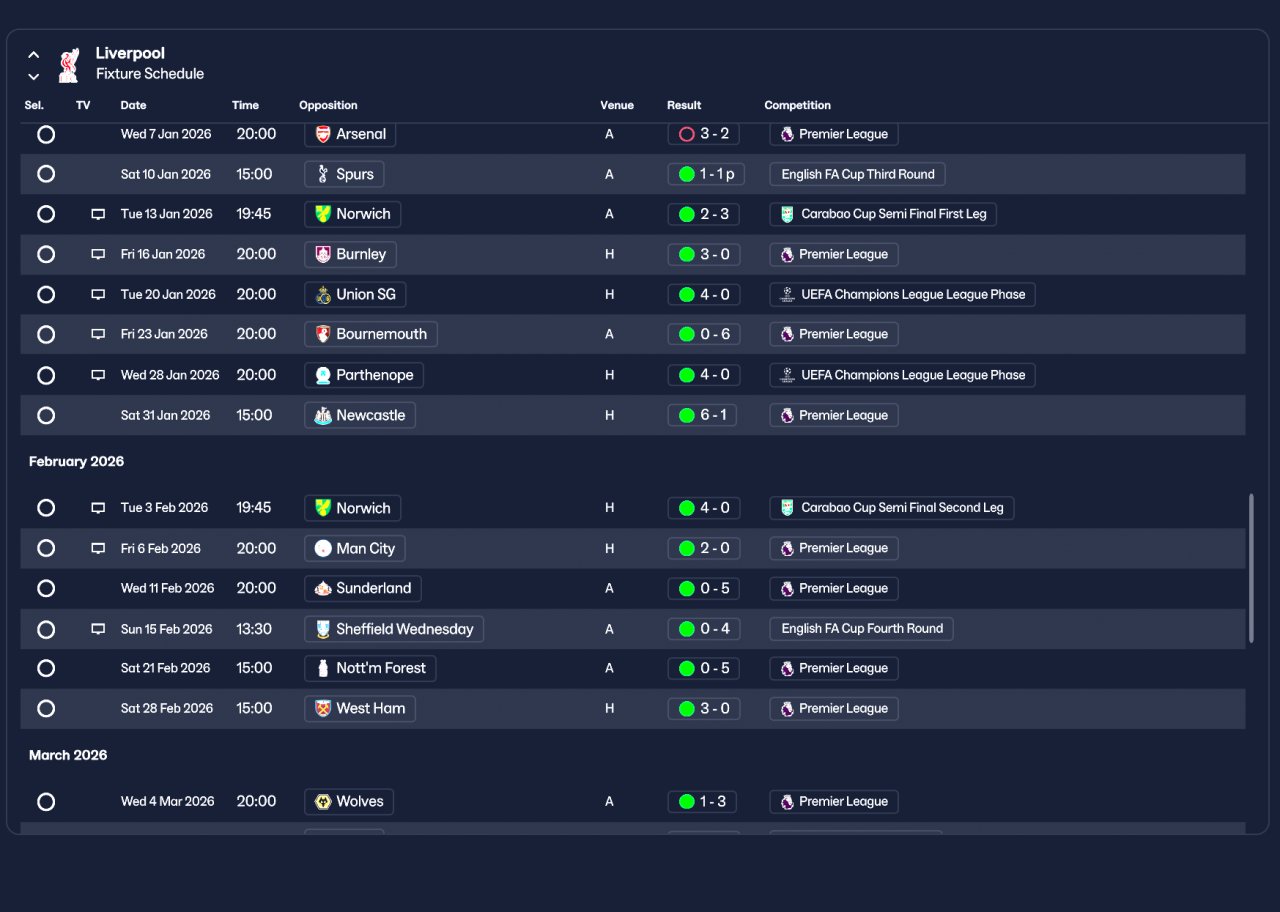This screenshot has width=1280, height=912.
Task: Sort by the Time column header
Action: (x=245, y=105)
